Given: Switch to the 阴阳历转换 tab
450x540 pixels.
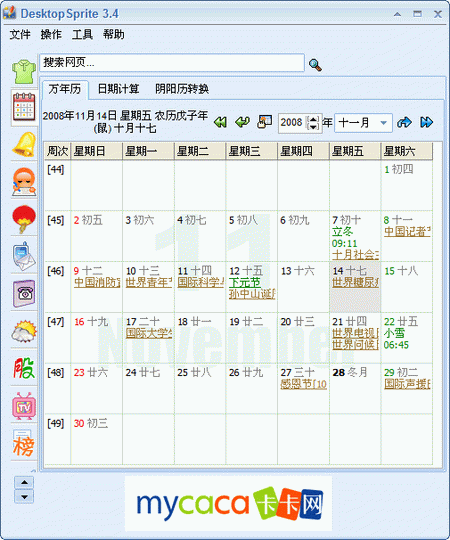Looking at the screenshot, I should tap(182, 89).
